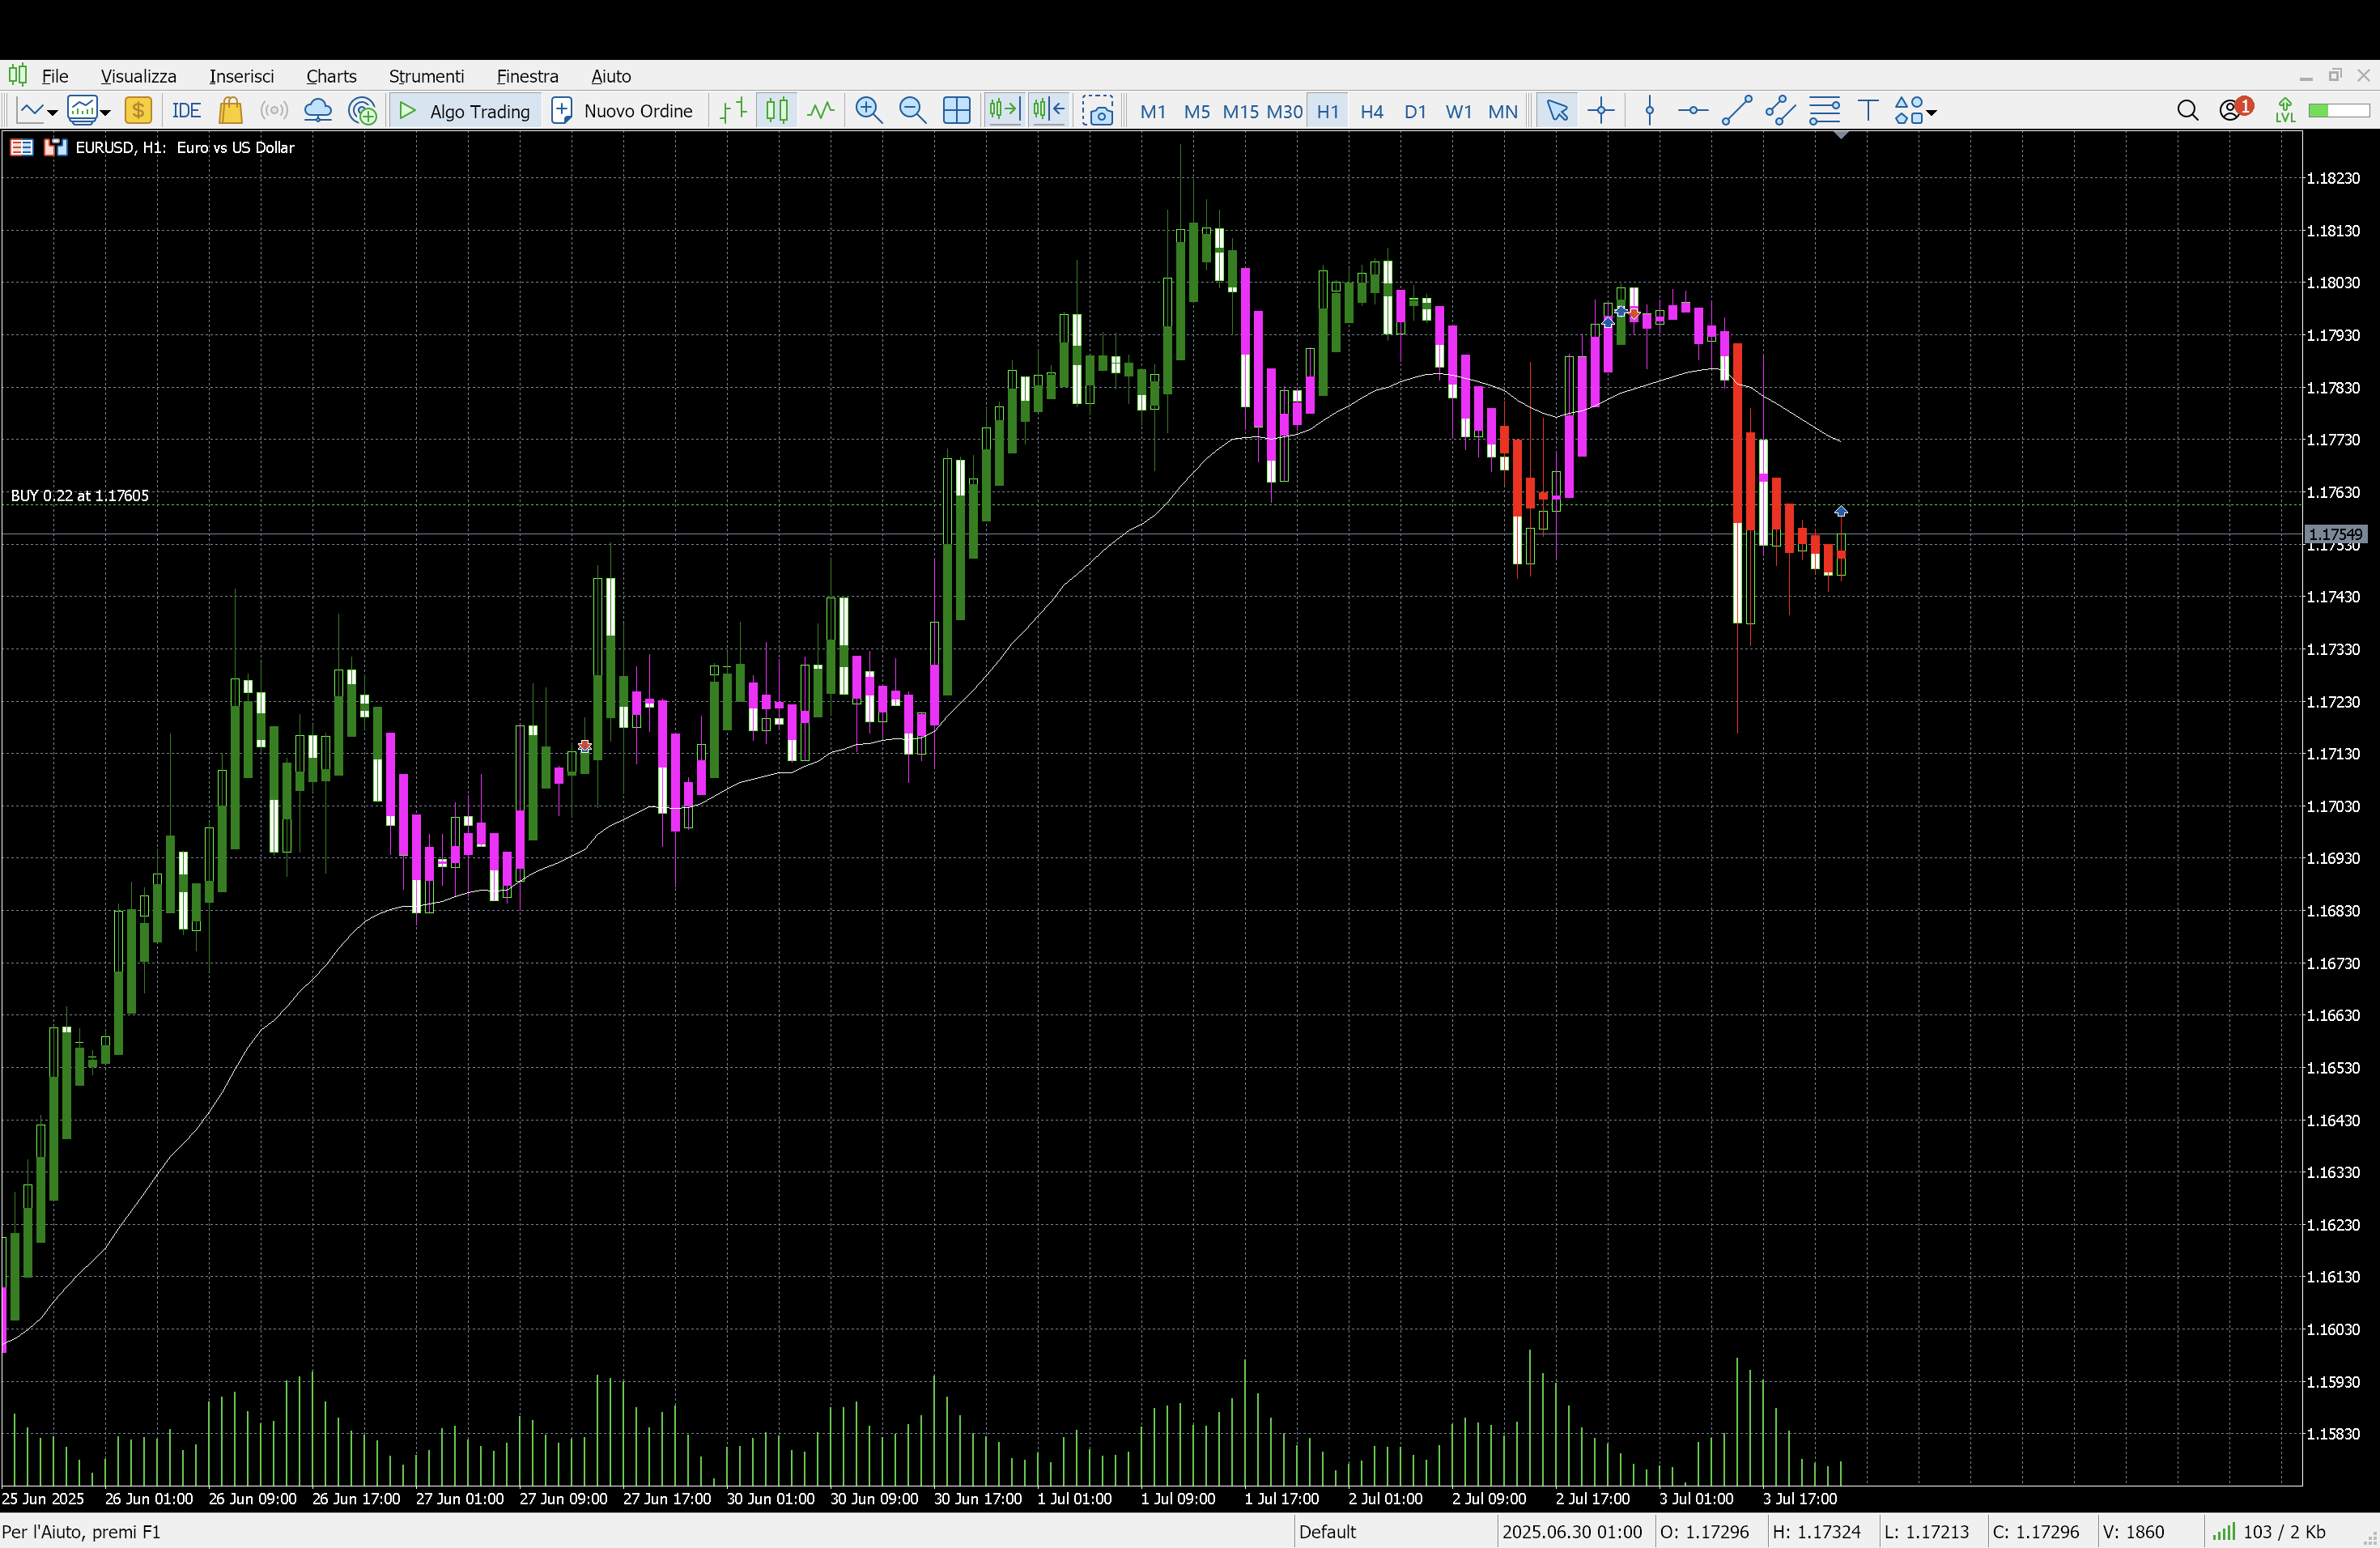Expand the chart type dropdown arrow

52,113
